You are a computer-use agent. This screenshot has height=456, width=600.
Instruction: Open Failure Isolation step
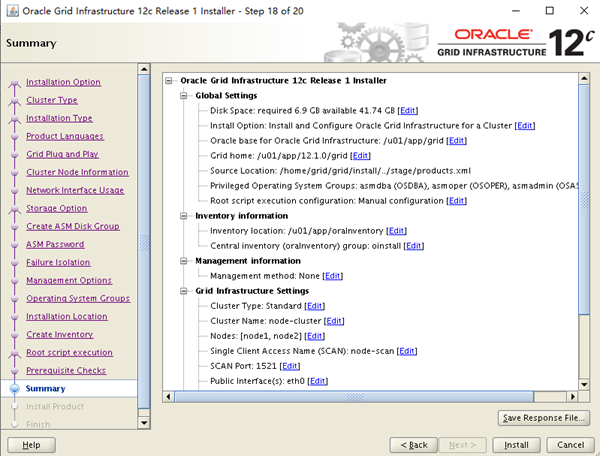point(58,262)
